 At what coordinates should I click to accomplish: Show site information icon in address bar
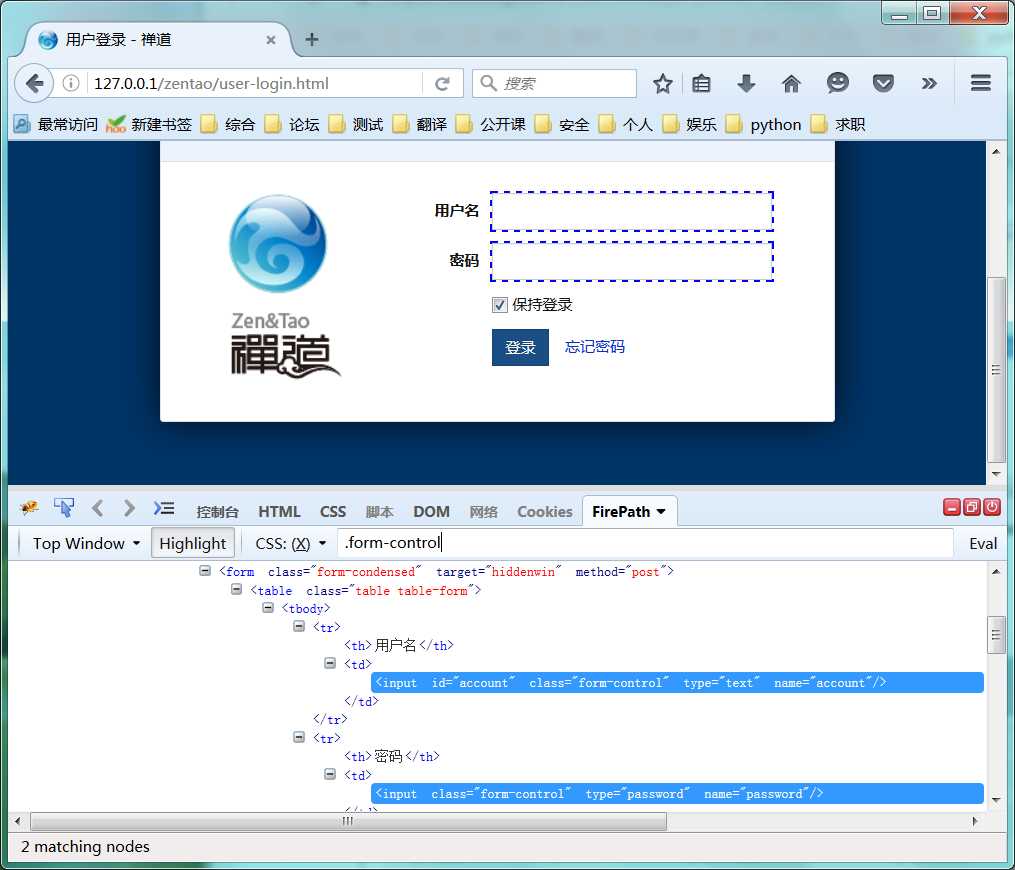tap(71, 84)
